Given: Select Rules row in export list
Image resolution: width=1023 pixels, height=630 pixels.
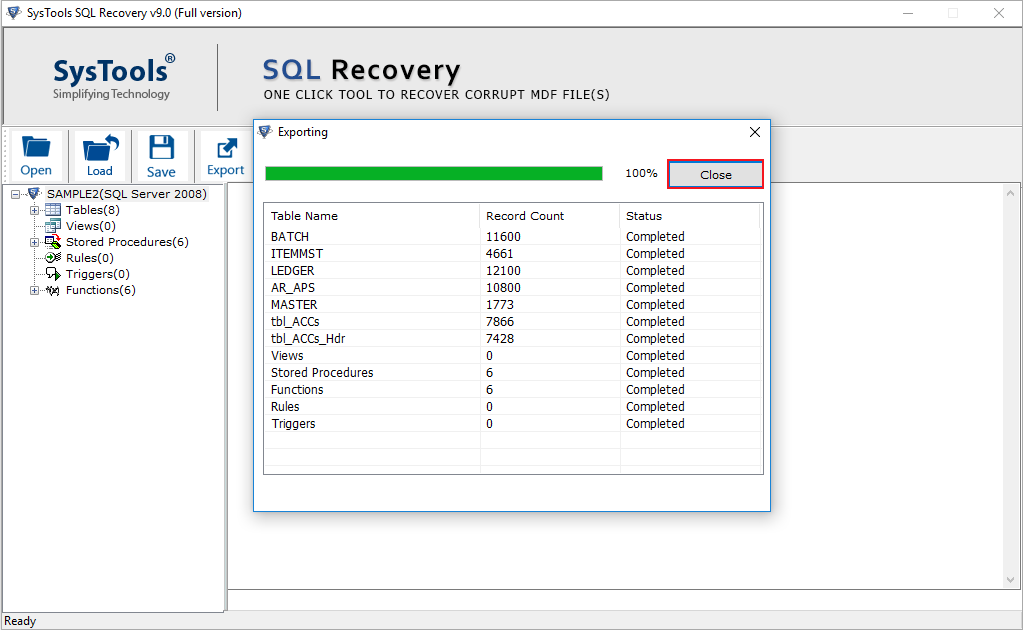Looking at the screenshot, I should [x=513, y=406].
